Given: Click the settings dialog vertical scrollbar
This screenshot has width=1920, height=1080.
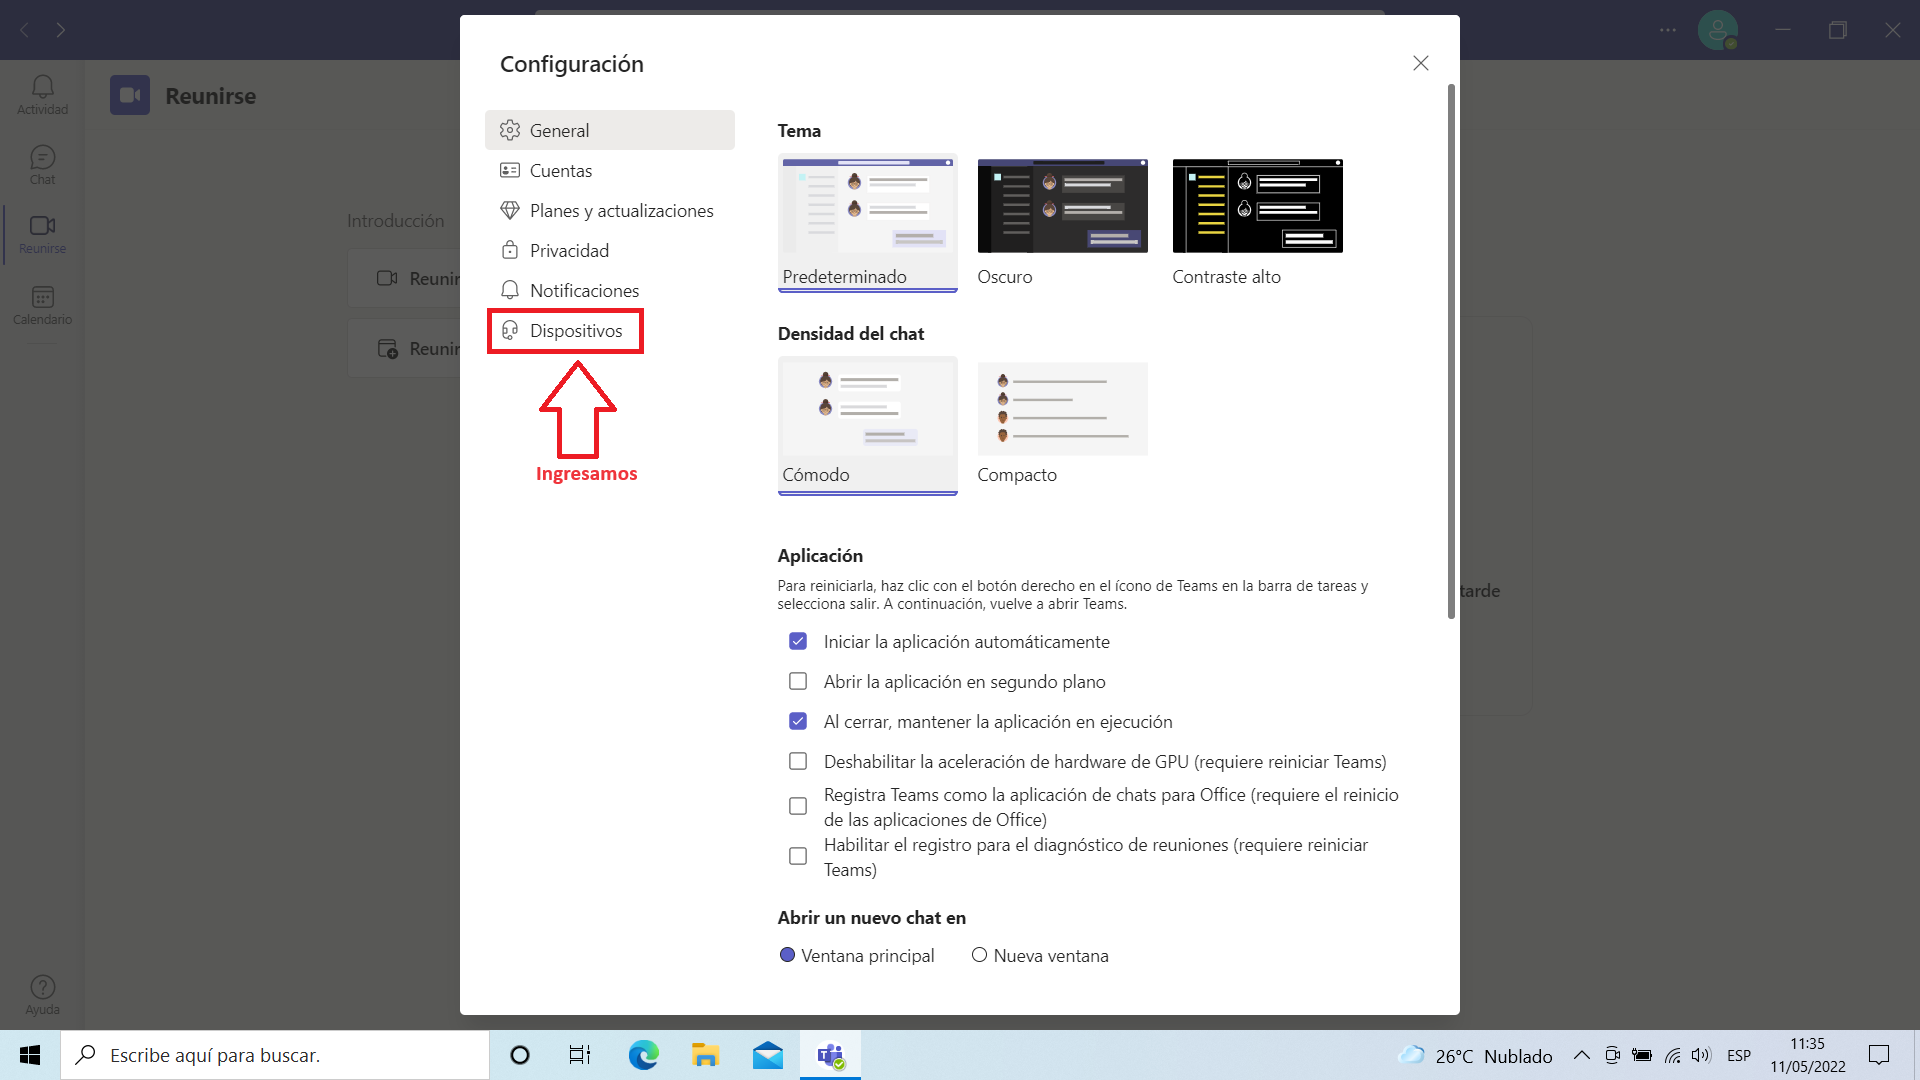Looking at the screenshot, I should point(1451,350).
